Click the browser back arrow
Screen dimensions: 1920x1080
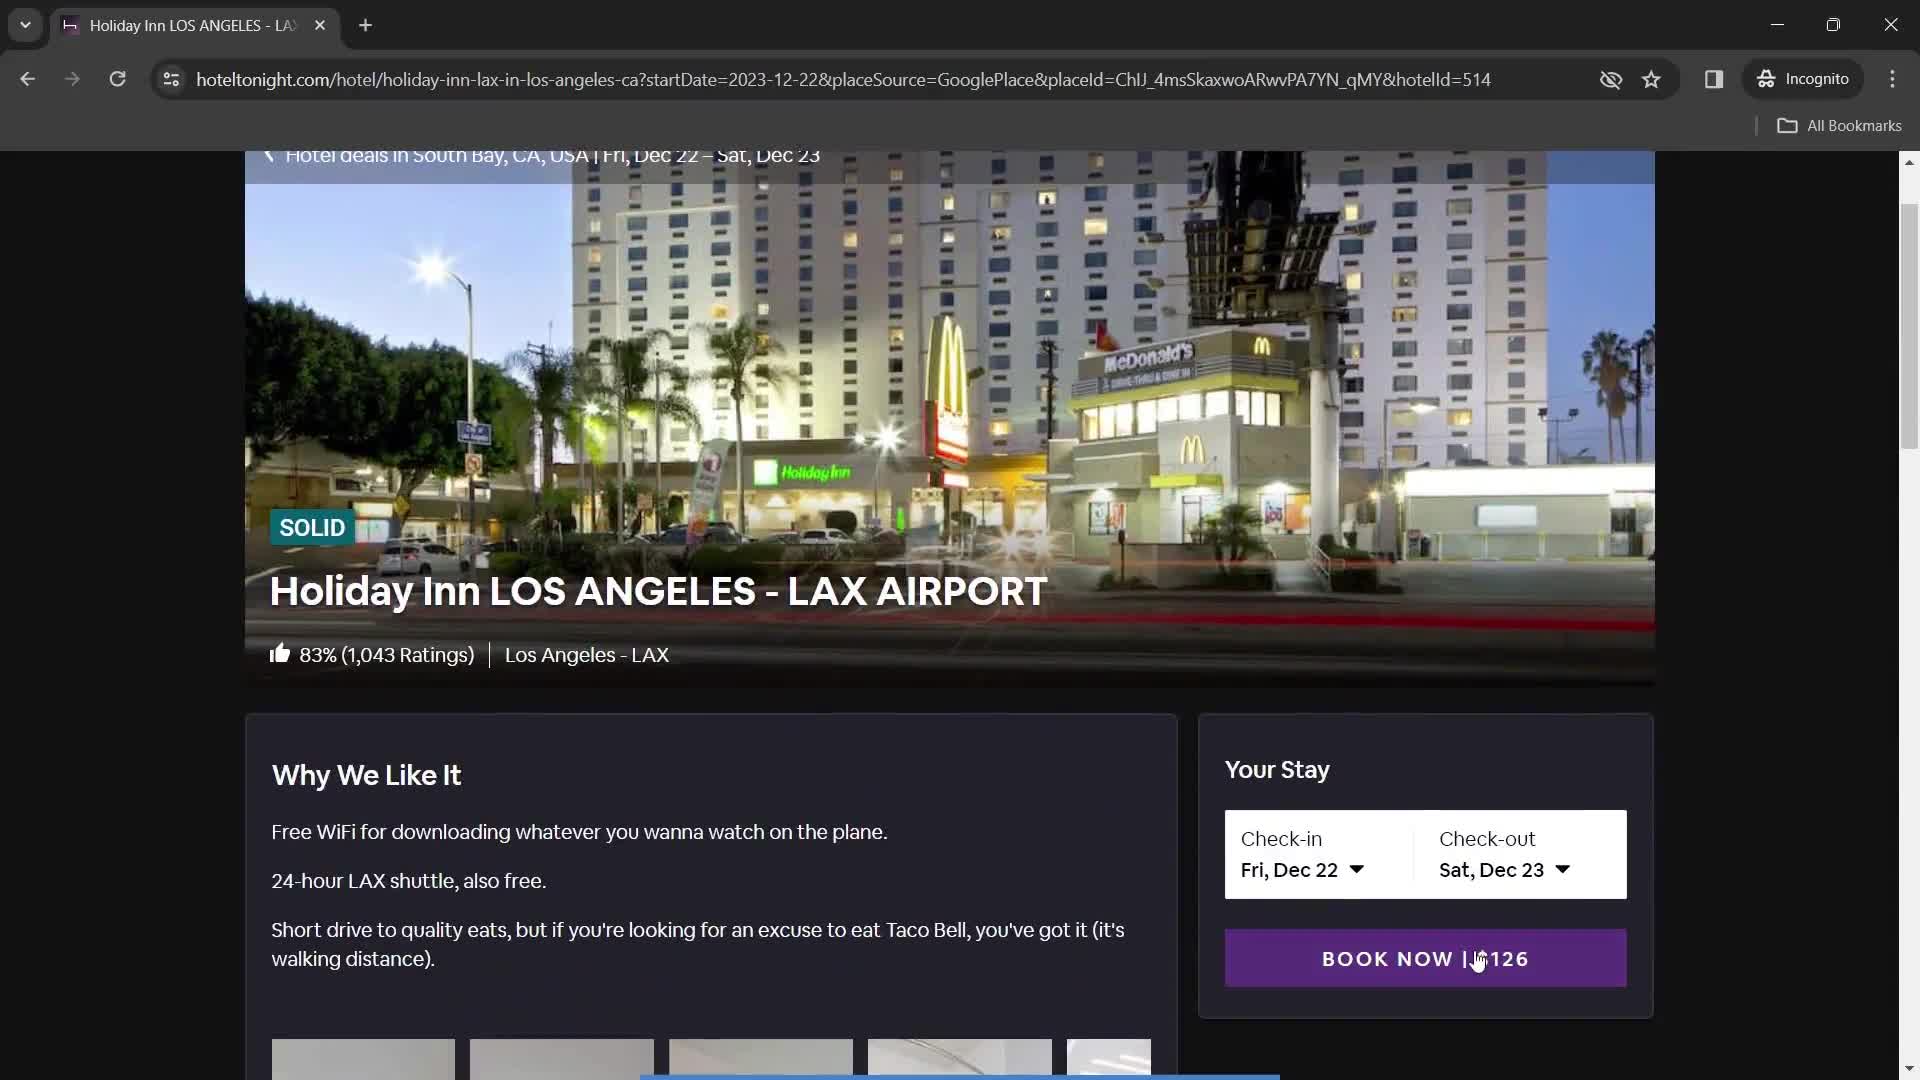27,79
